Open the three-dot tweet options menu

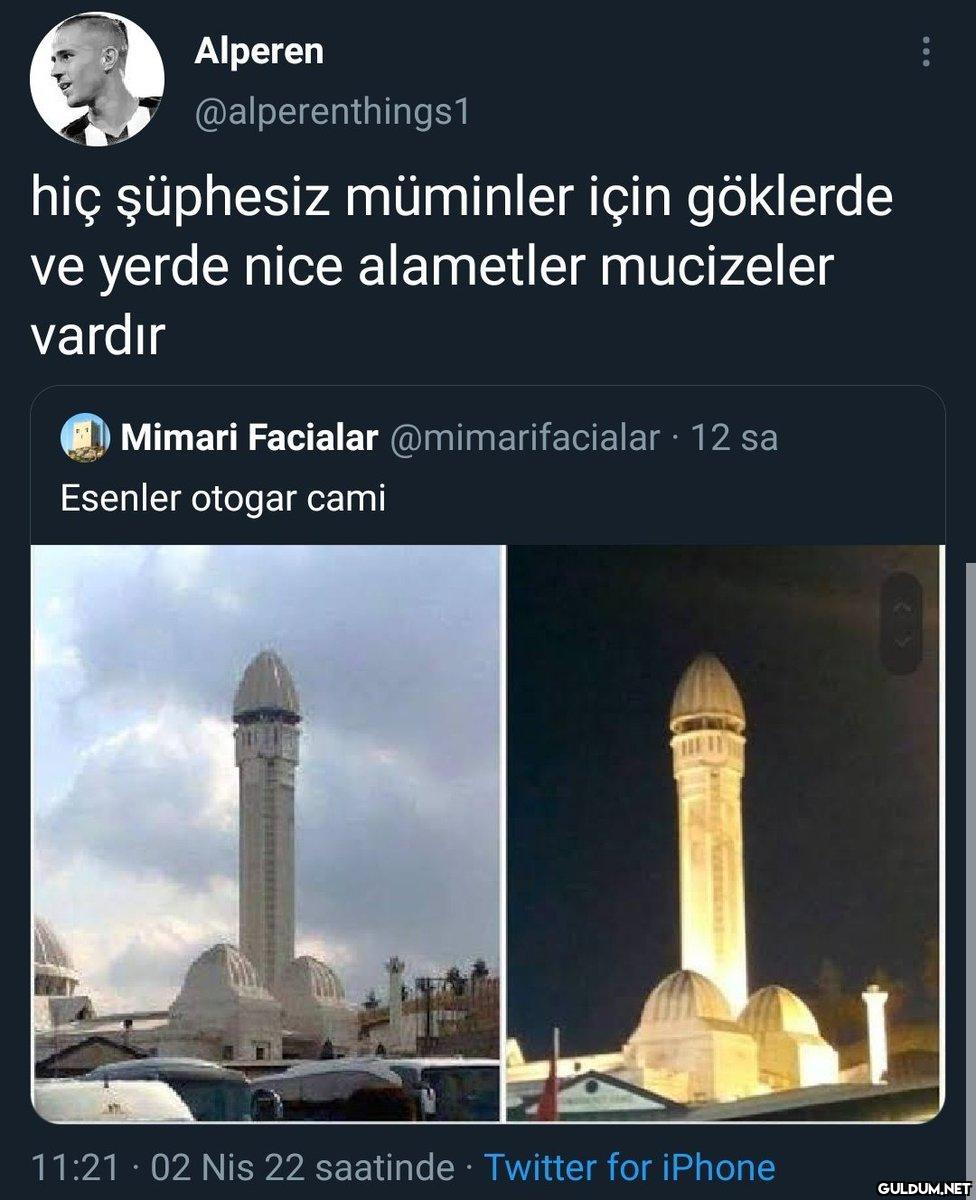click(926, 52)
